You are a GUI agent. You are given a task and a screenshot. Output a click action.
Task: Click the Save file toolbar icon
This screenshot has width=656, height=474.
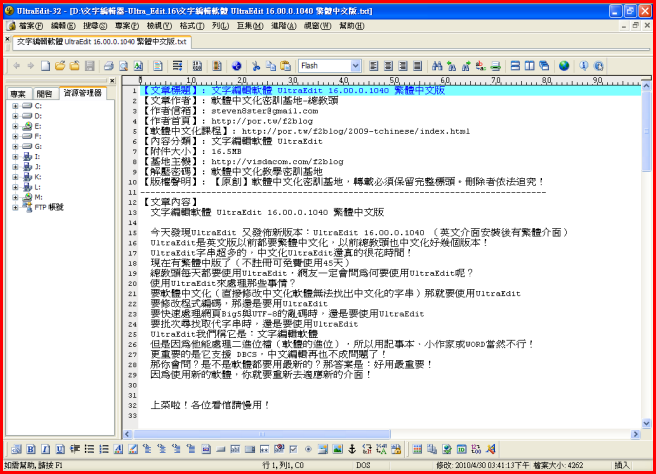[88, 66]
